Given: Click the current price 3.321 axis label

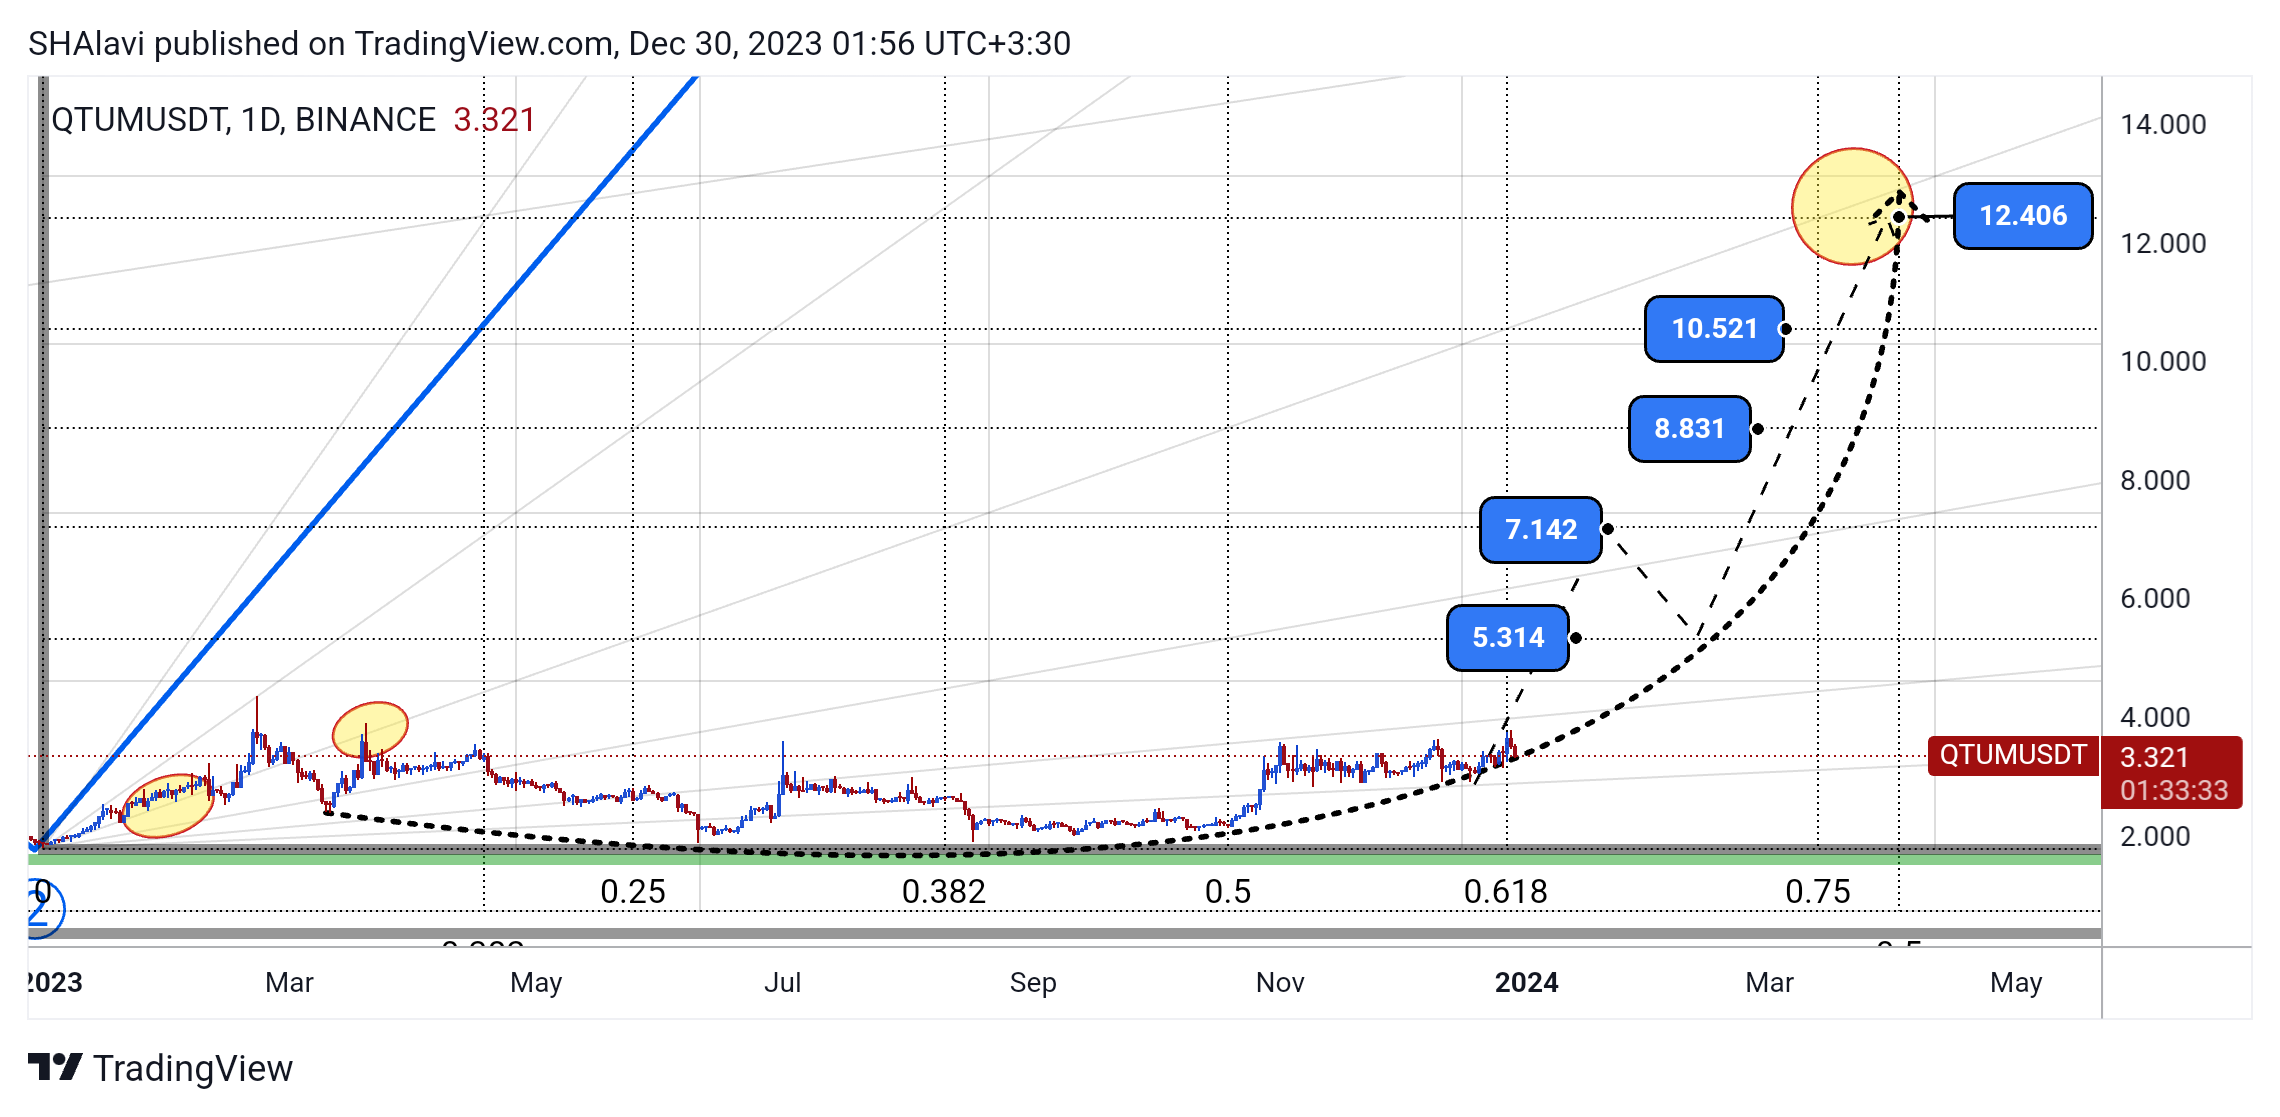Looking at the screenshot, I should coord(2154,758).
